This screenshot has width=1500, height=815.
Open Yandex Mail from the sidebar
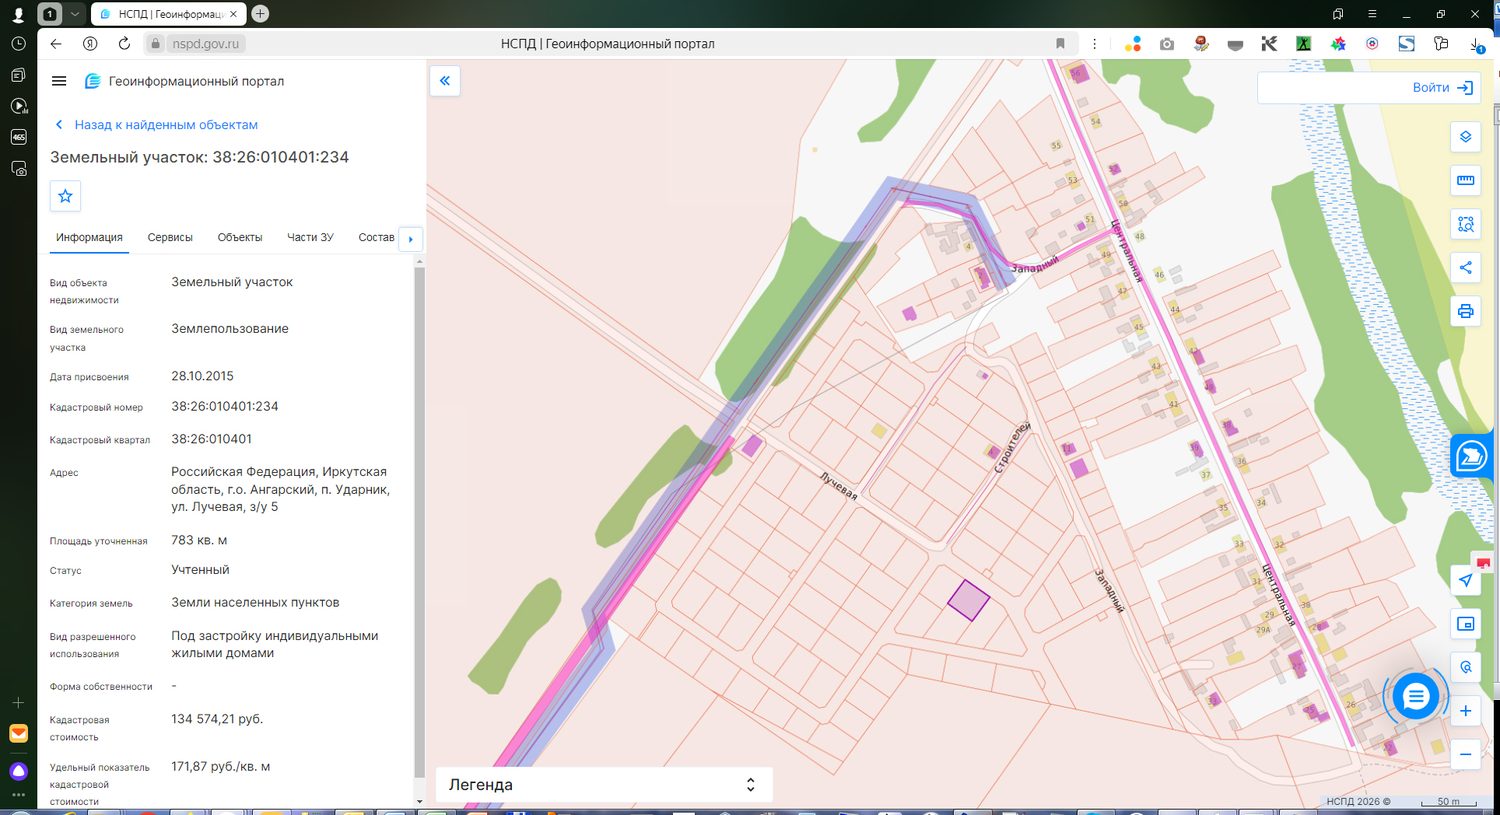point(18,733)
